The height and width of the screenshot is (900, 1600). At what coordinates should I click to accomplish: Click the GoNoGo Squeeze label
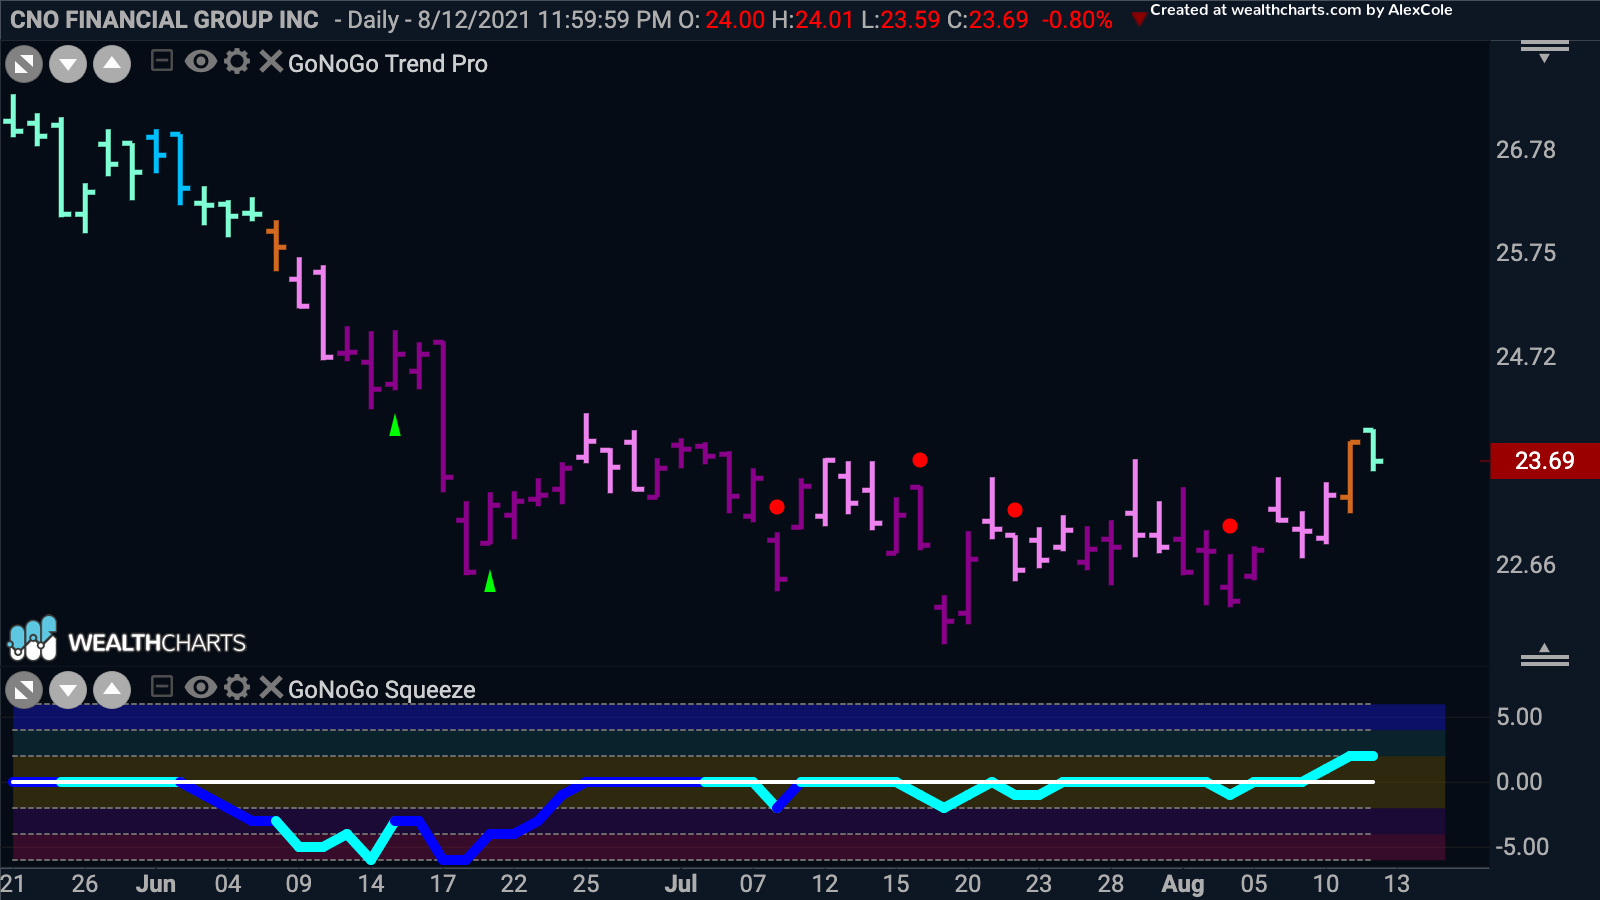(x=382, y=690)
